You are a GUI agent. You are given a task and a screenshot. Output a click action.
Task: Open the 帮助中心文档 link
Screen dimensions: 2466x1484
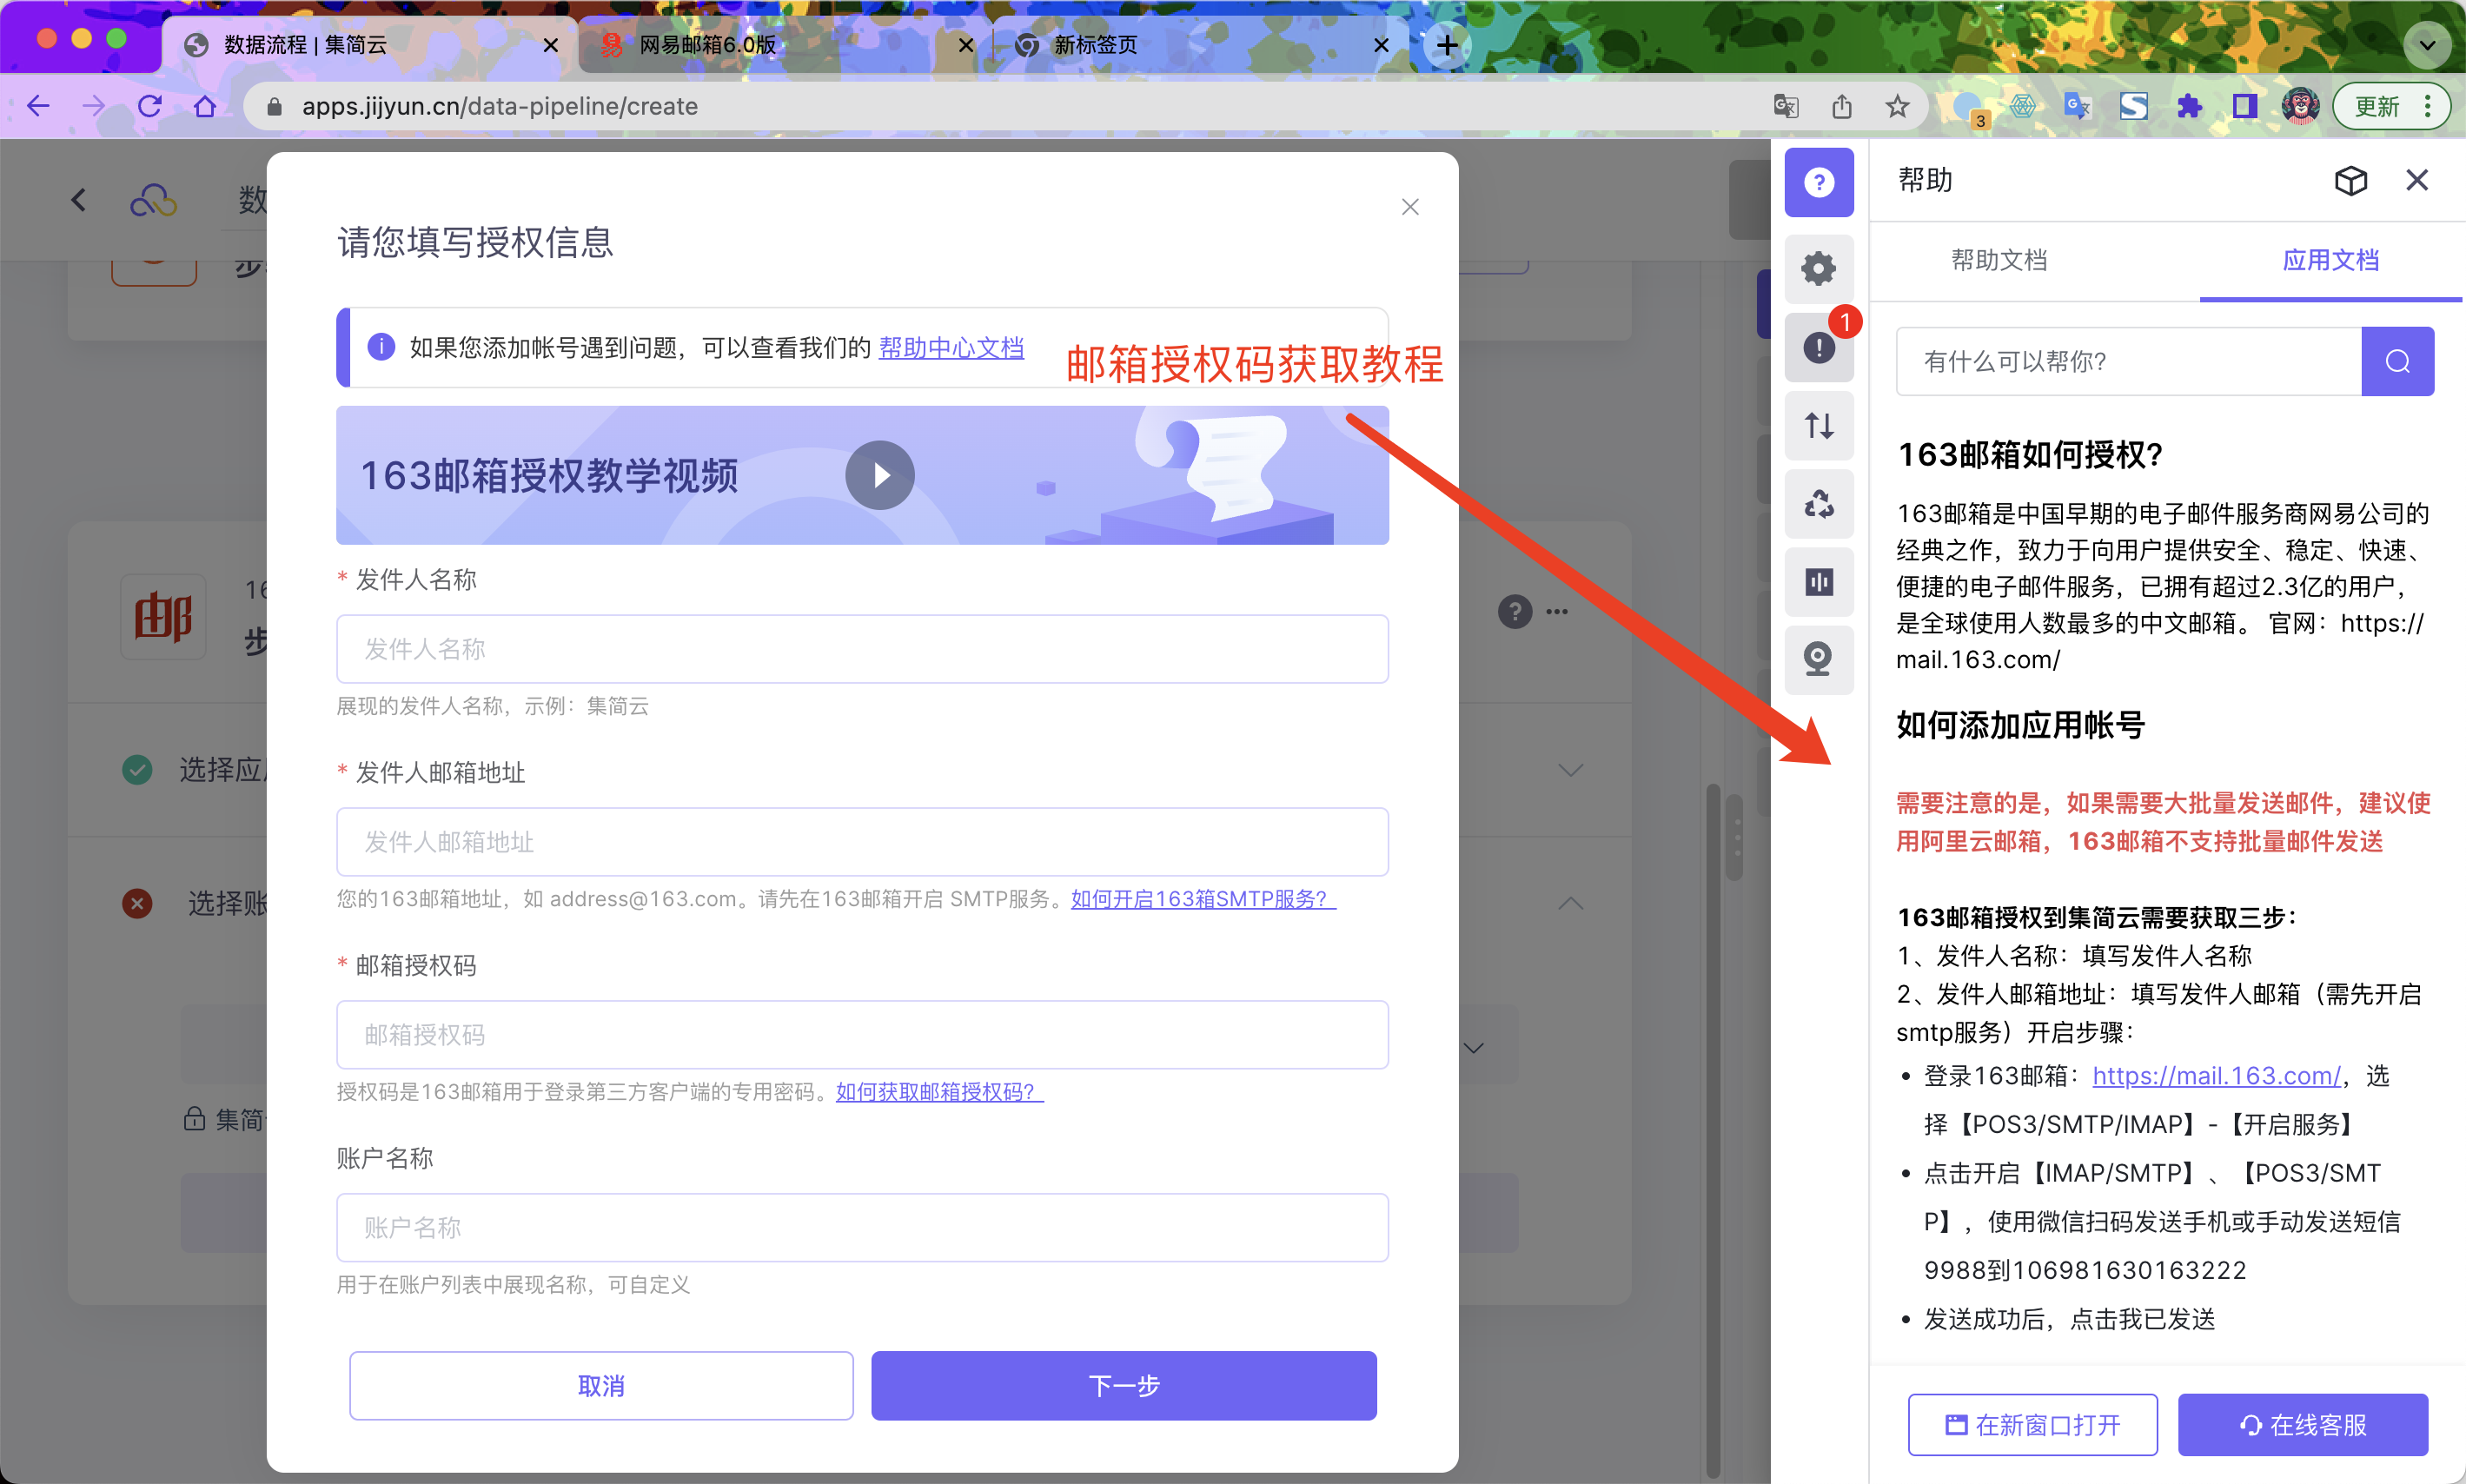point(950,348)
